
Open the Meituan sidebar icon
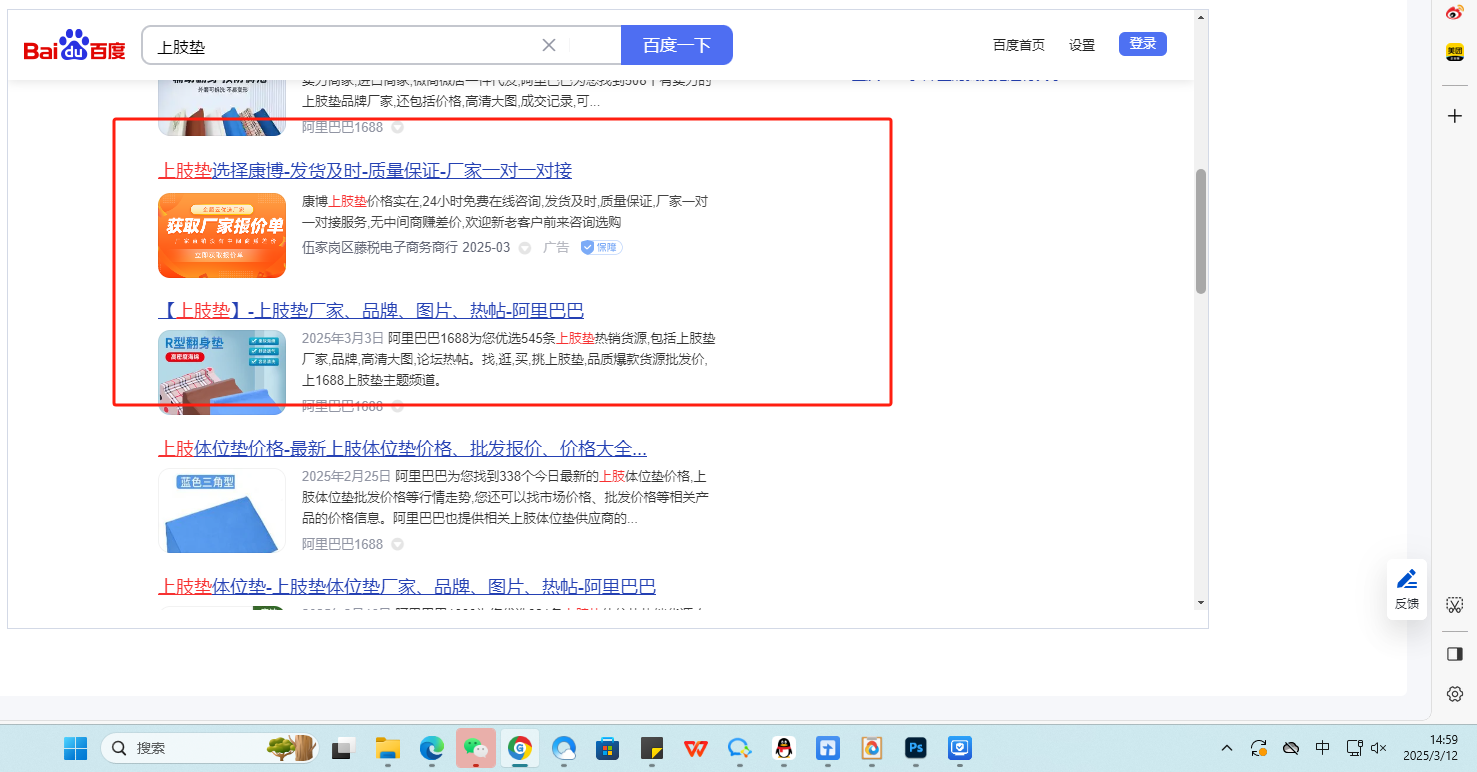(1455, 53)
